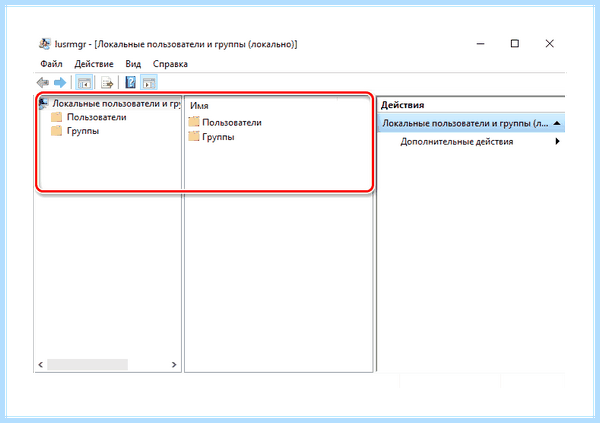
Task: Click the right scroll arrow in tree pane
Action: (x=174, y=364)
